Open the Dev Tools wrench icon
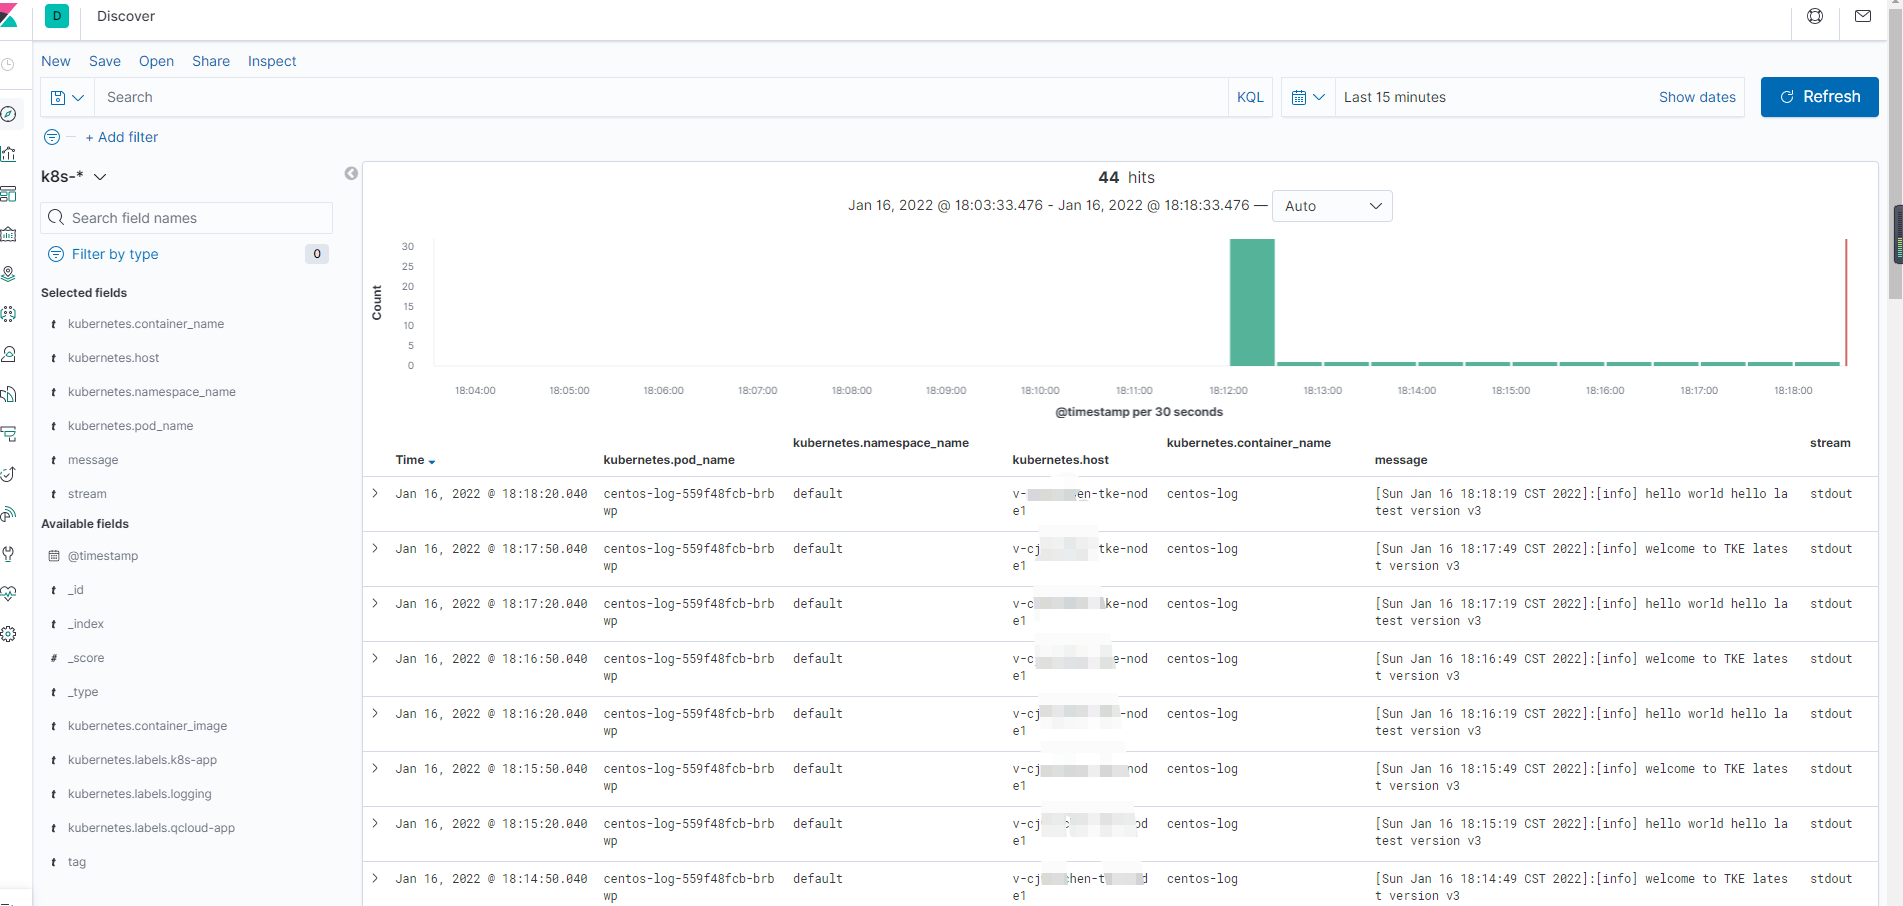 click(9, 554)
